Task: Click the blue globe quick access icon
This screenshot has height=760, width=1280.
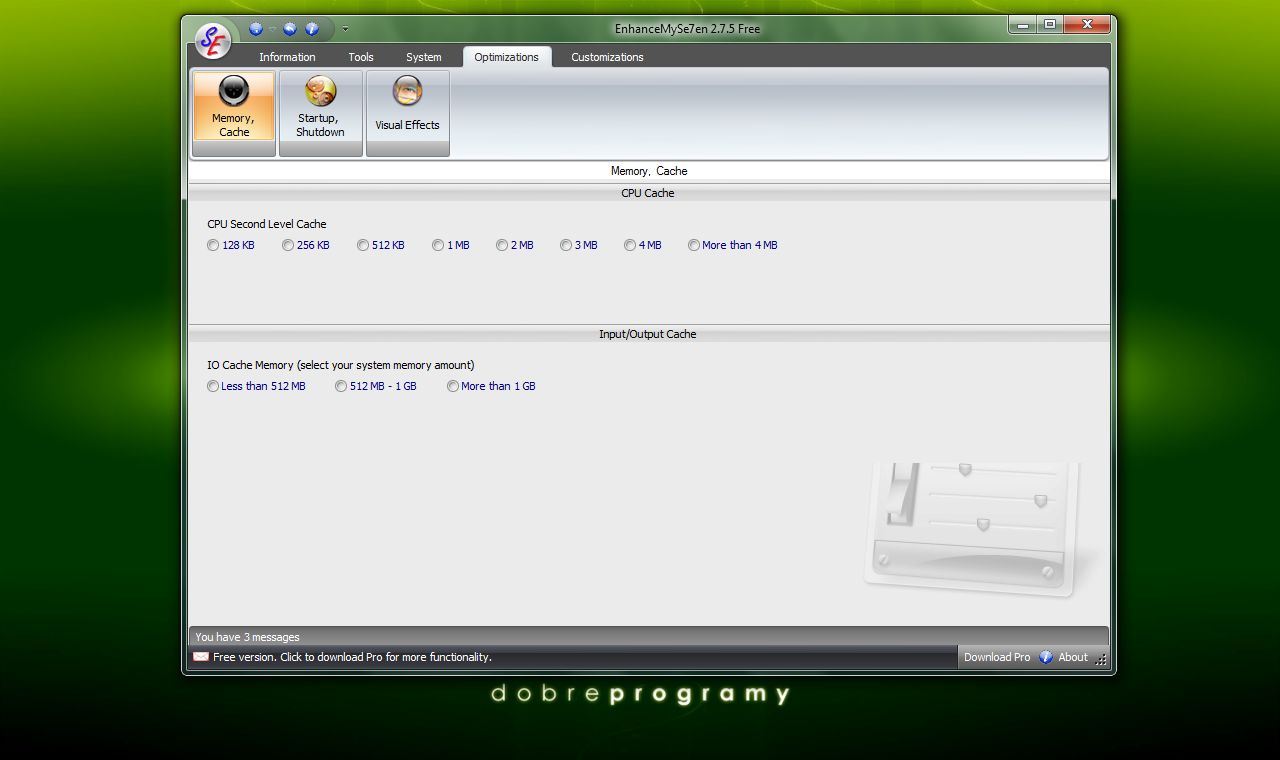Action: (256, 29)
